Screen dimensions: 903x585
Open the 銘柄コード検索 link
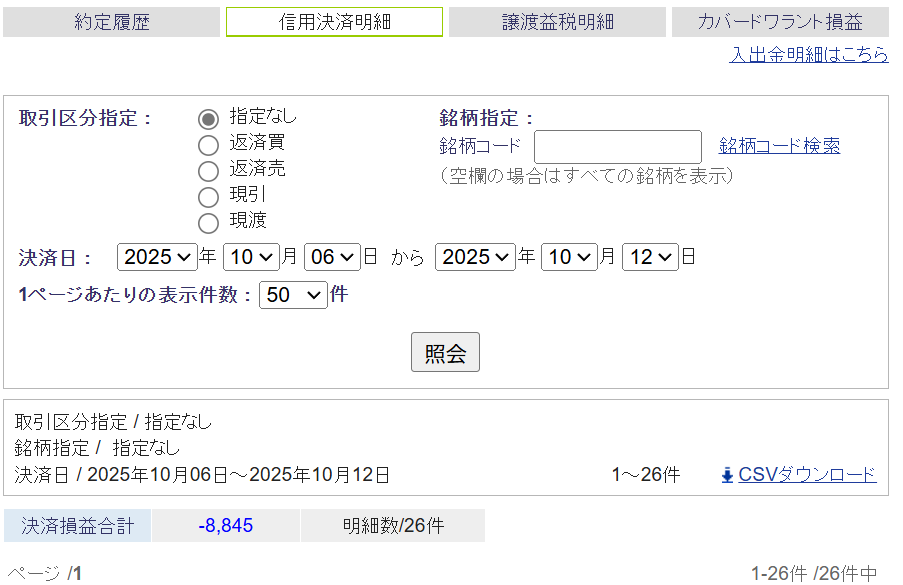point(779,146)
